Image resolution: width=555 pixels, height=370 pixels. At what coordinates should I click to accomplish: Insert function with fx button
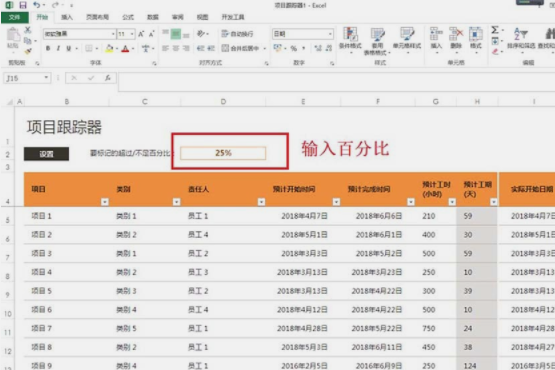tap(108, 78)
